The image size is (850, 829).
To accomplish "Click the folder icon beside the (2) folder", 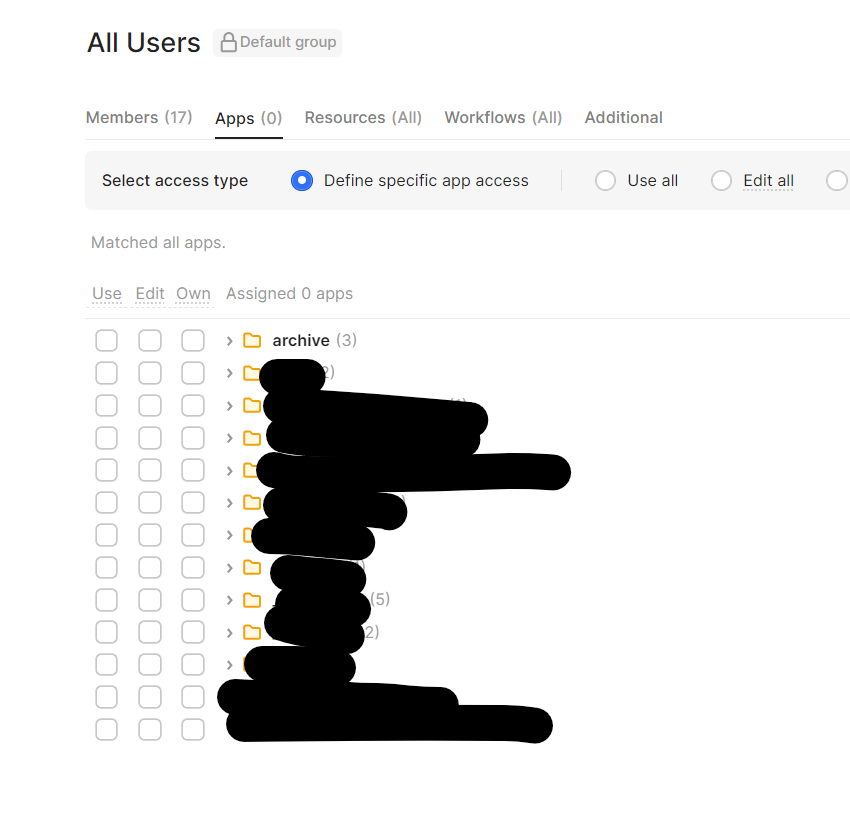I will point(251,632).
